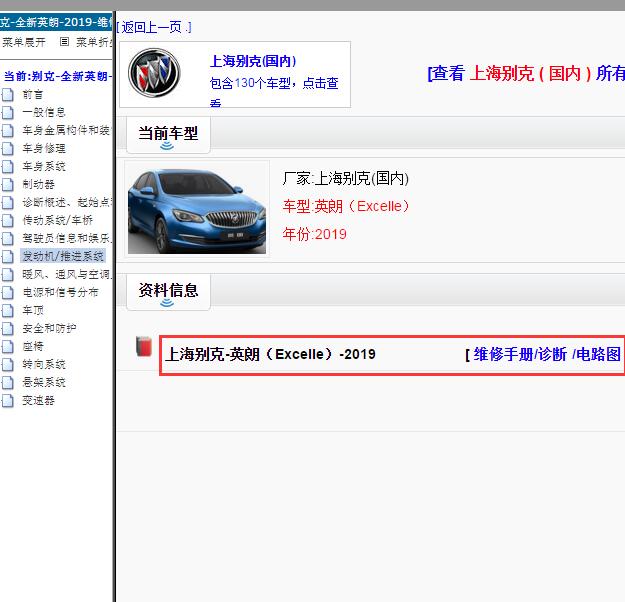
Task: Click the page icon next to 车身金属构件
Action: [x=8, y=130]
